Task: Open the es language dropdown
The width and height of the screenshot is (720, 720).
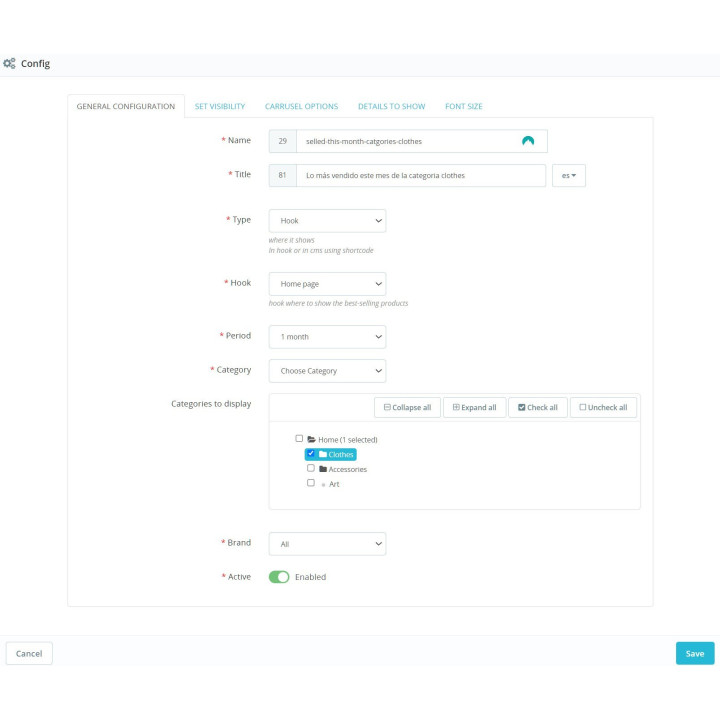Action: (x=568, y=175)
